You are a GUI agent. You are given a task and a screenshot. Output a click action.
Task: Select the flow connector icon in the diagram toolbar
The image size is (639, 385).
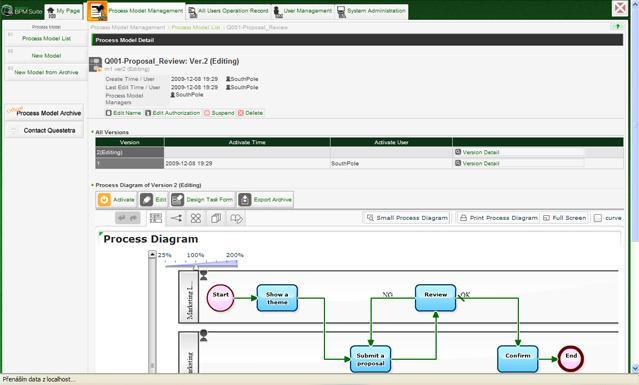point(176,218)
